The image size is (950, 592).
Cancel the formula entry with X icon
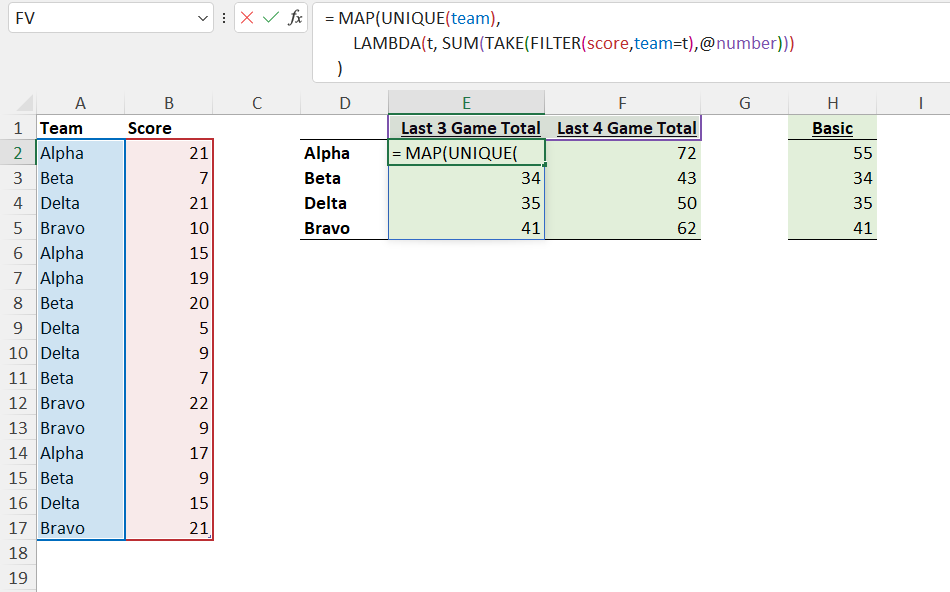click(x=247, y=18)
